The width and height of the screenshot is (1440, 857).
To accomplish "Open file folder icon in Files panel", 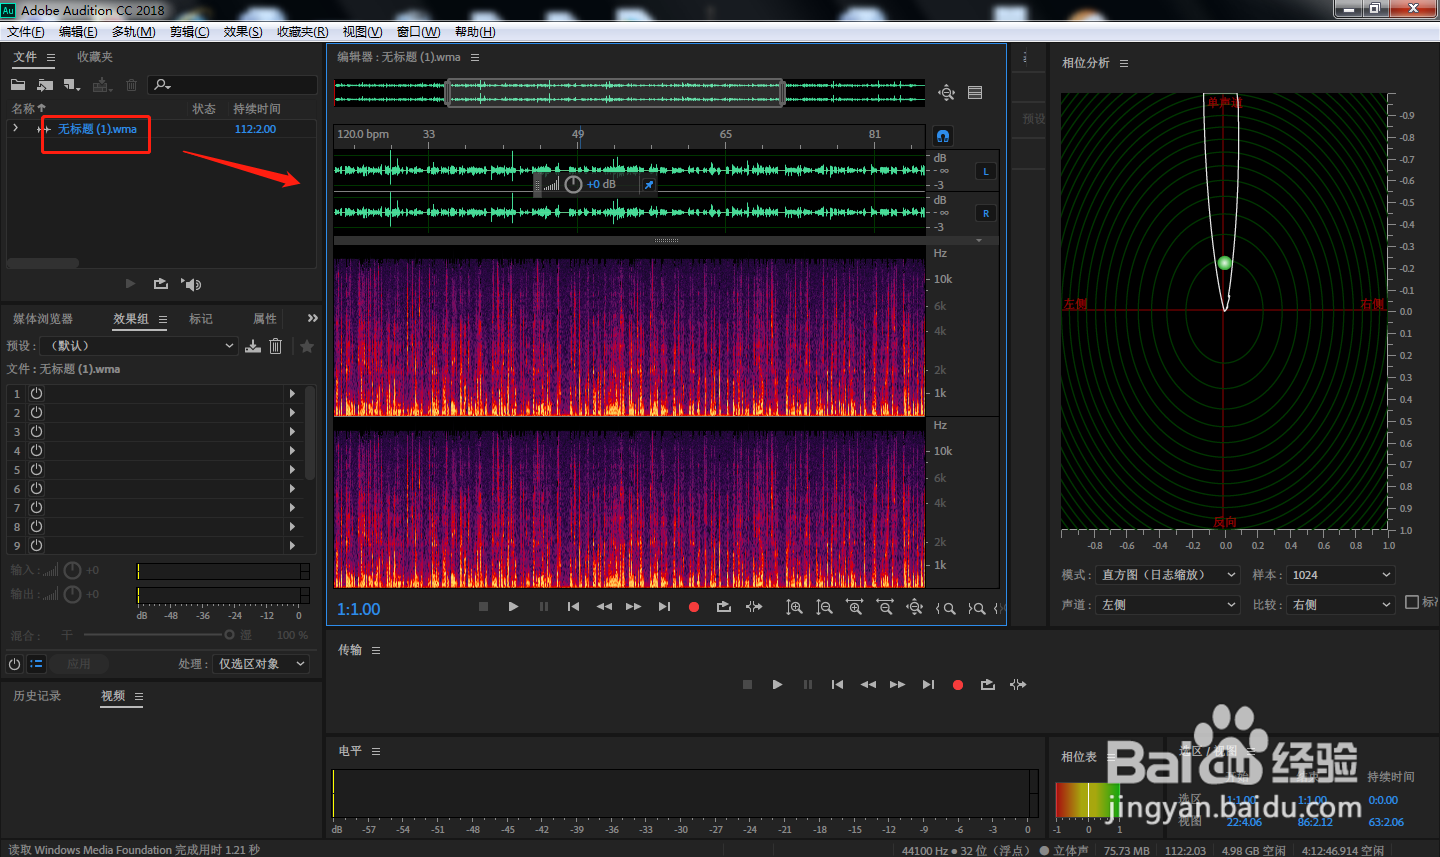I will pyautogui.click(x=18, y=85).
